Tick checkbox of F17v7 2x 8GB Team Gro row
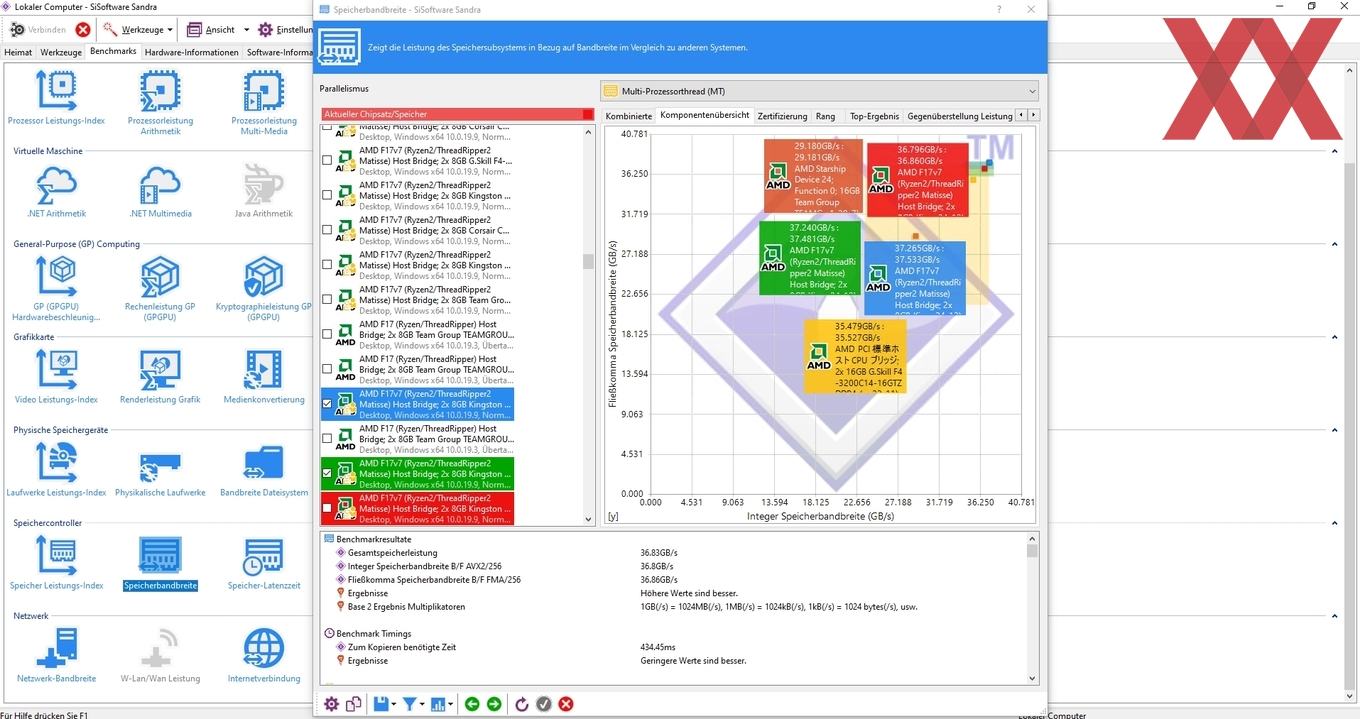 tap(327, 299)
